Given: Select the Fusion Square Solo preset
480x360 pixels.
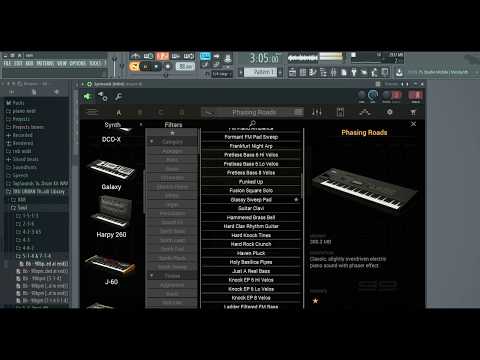Looking at the screenshot, I should [x=251, y=191].
